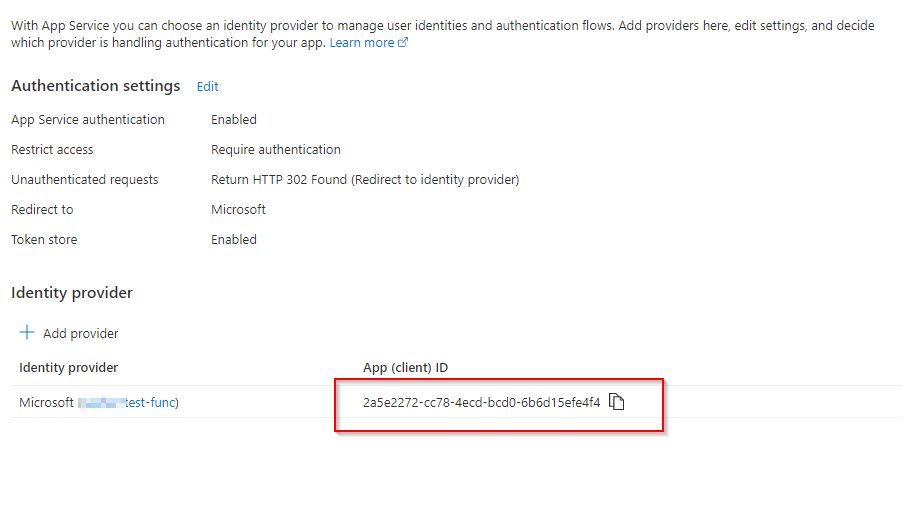Image resolution: width=903 pixels, height=529 pixels.
Task: Copy the App (client) ID to clipboard
Action: click(616, 402)
